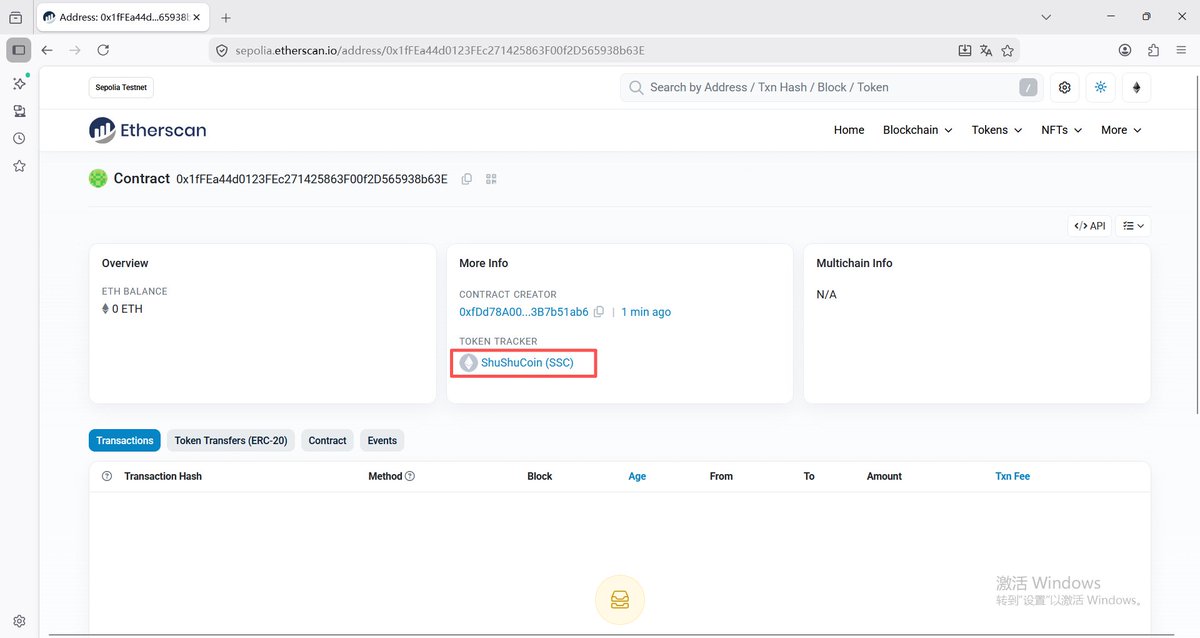Image resolution: width=1200 pixels, height=638 pixels.
Task: Translate this page icon
Action: point(986,50)
